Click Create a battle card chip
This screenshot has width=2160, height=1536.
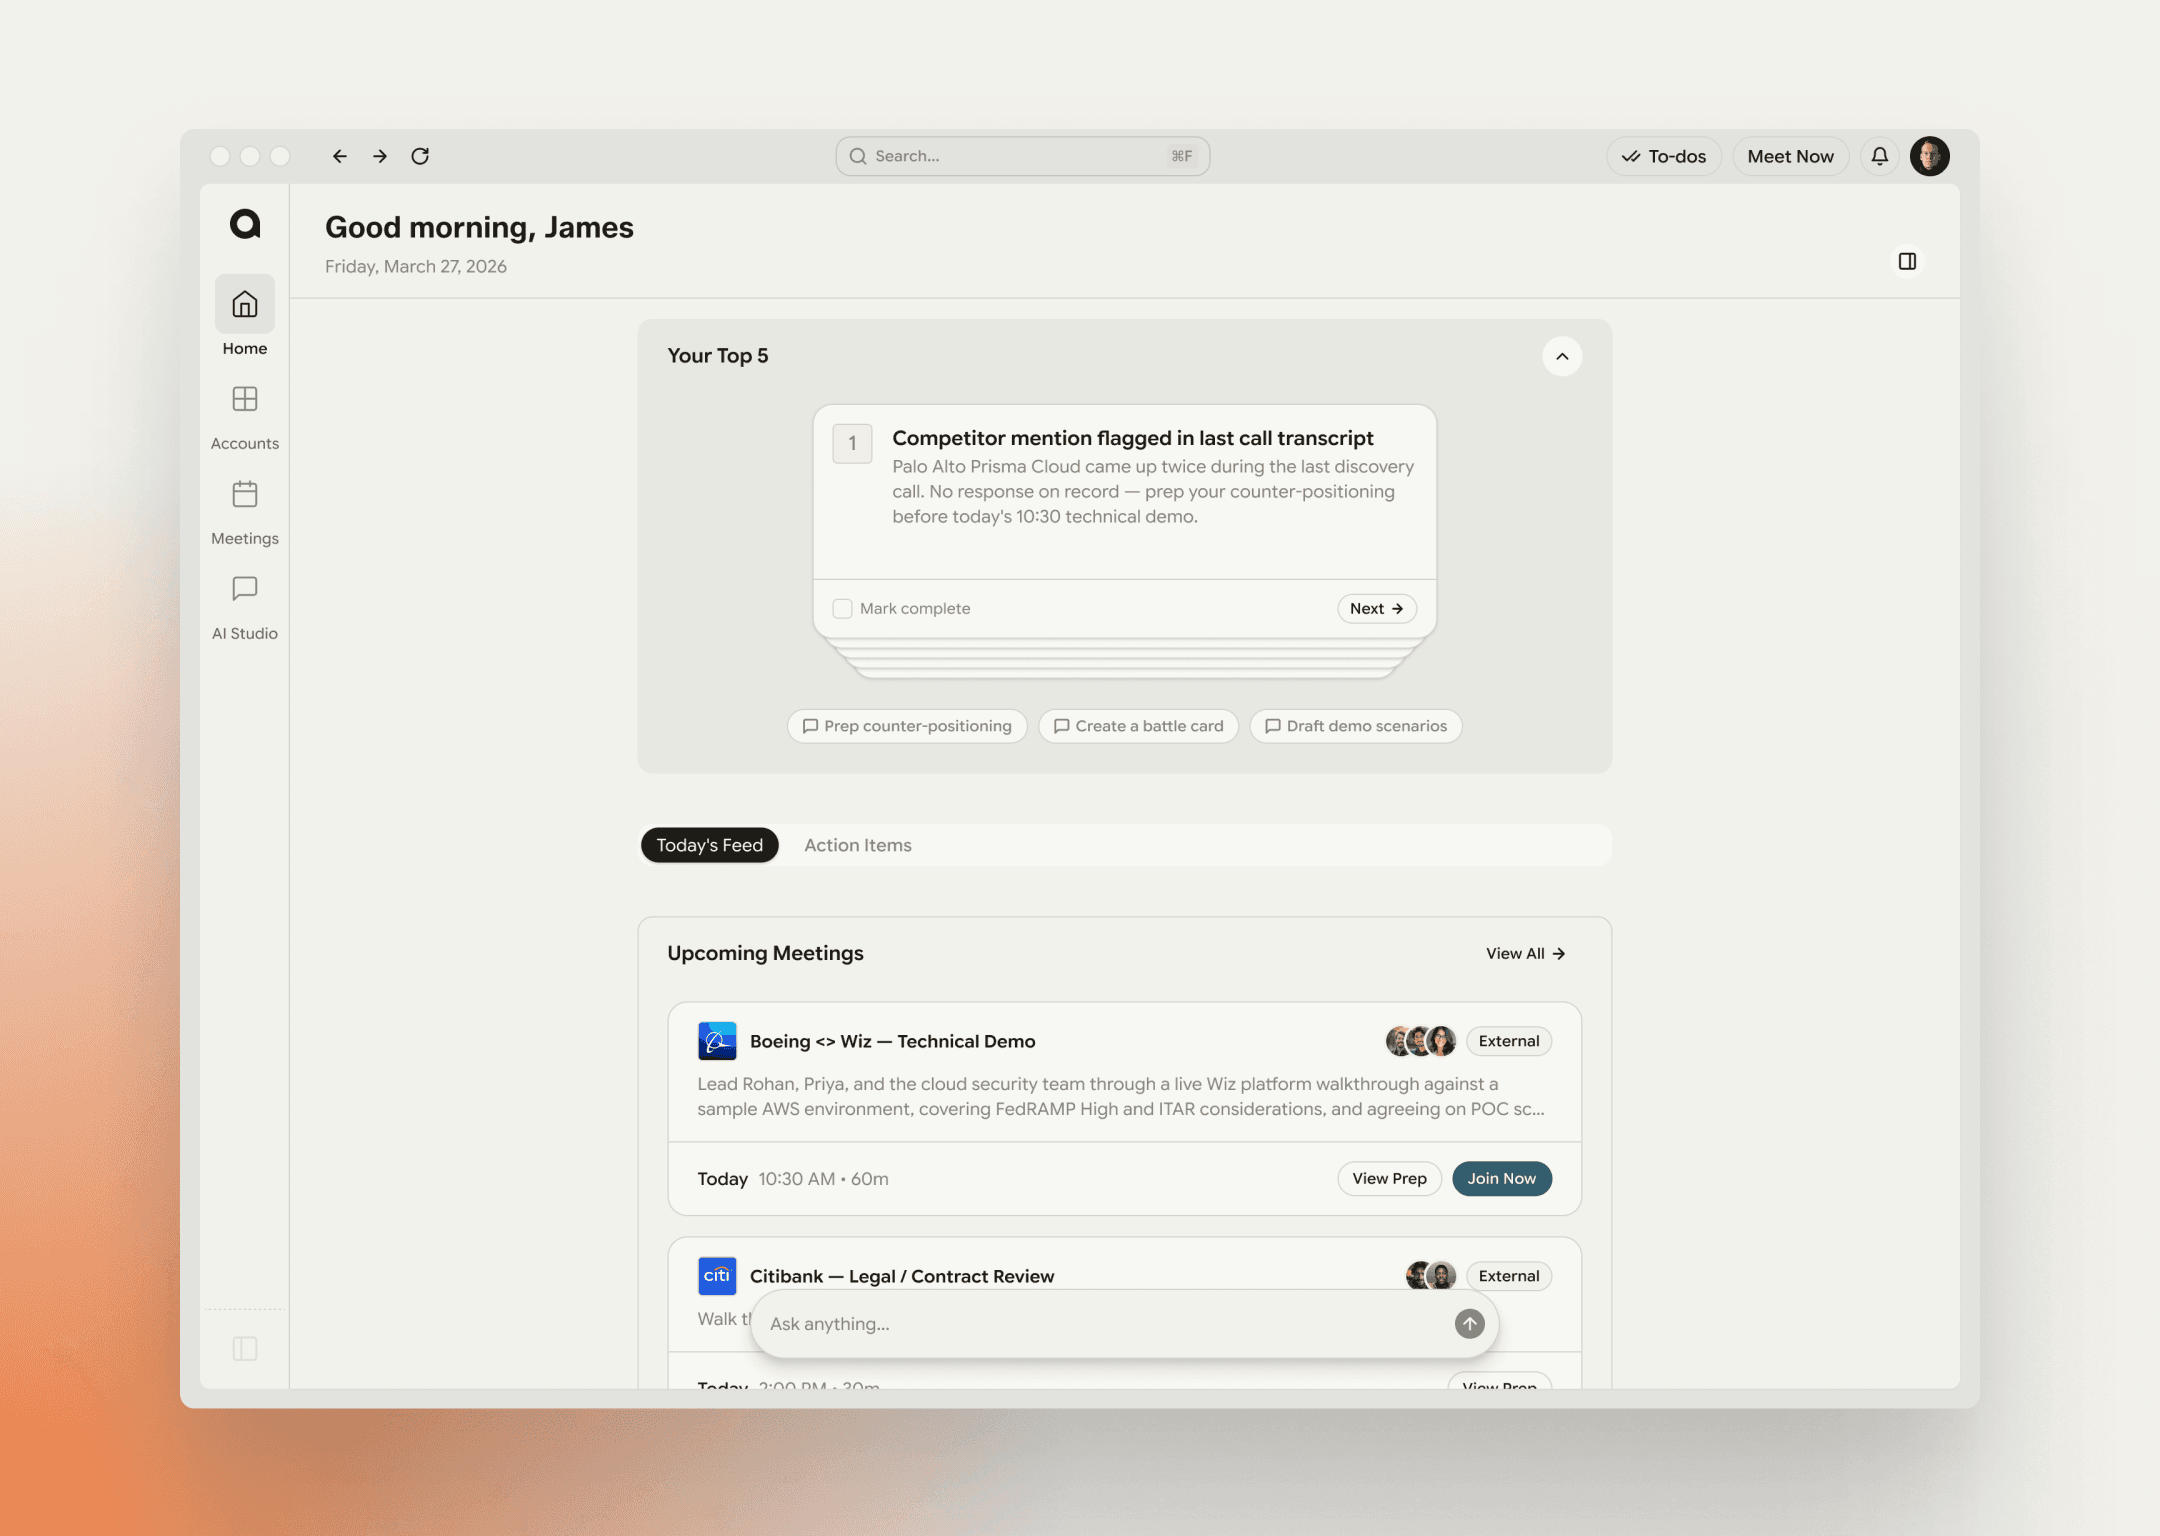(1139, 726)
